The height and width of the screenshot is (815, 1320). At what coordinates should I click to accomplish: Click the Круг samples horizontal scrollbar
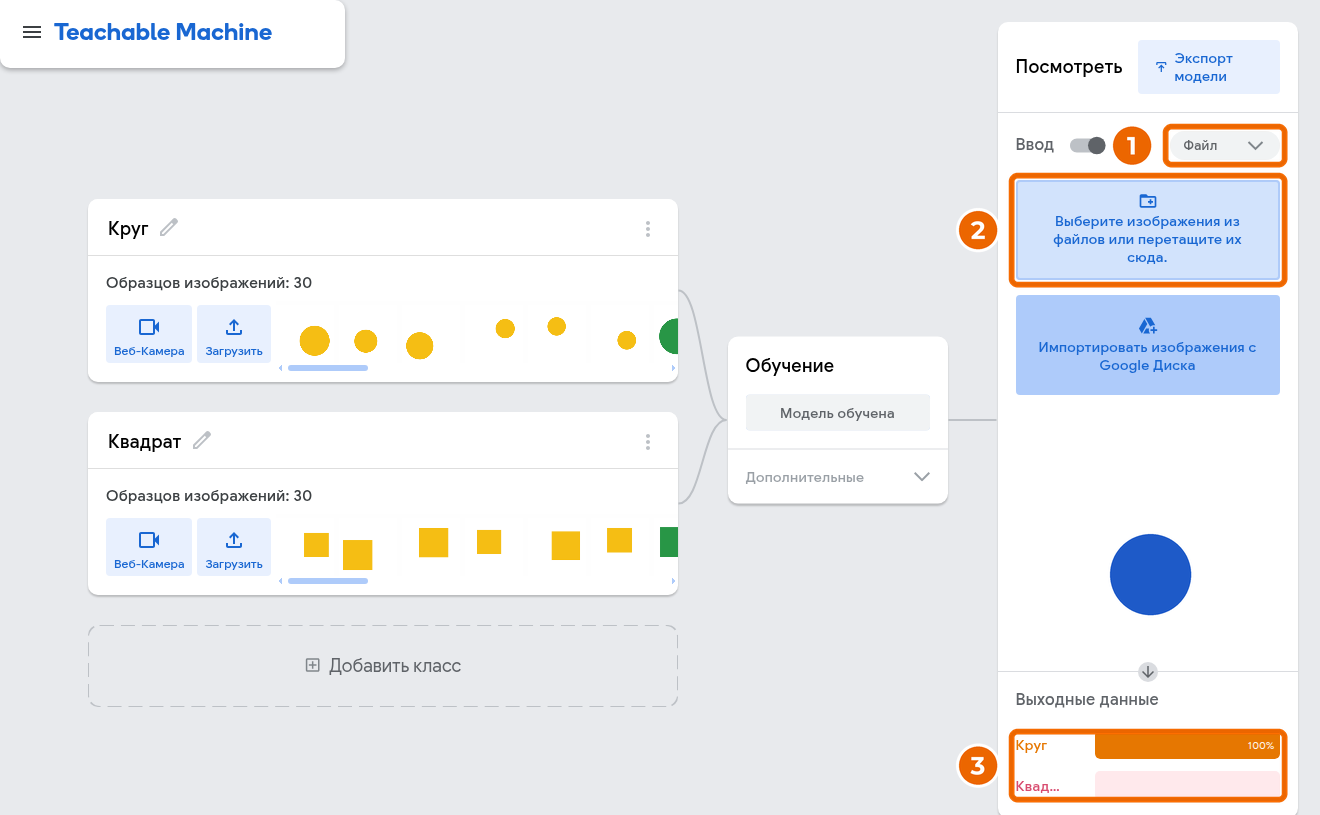point(328,368)
